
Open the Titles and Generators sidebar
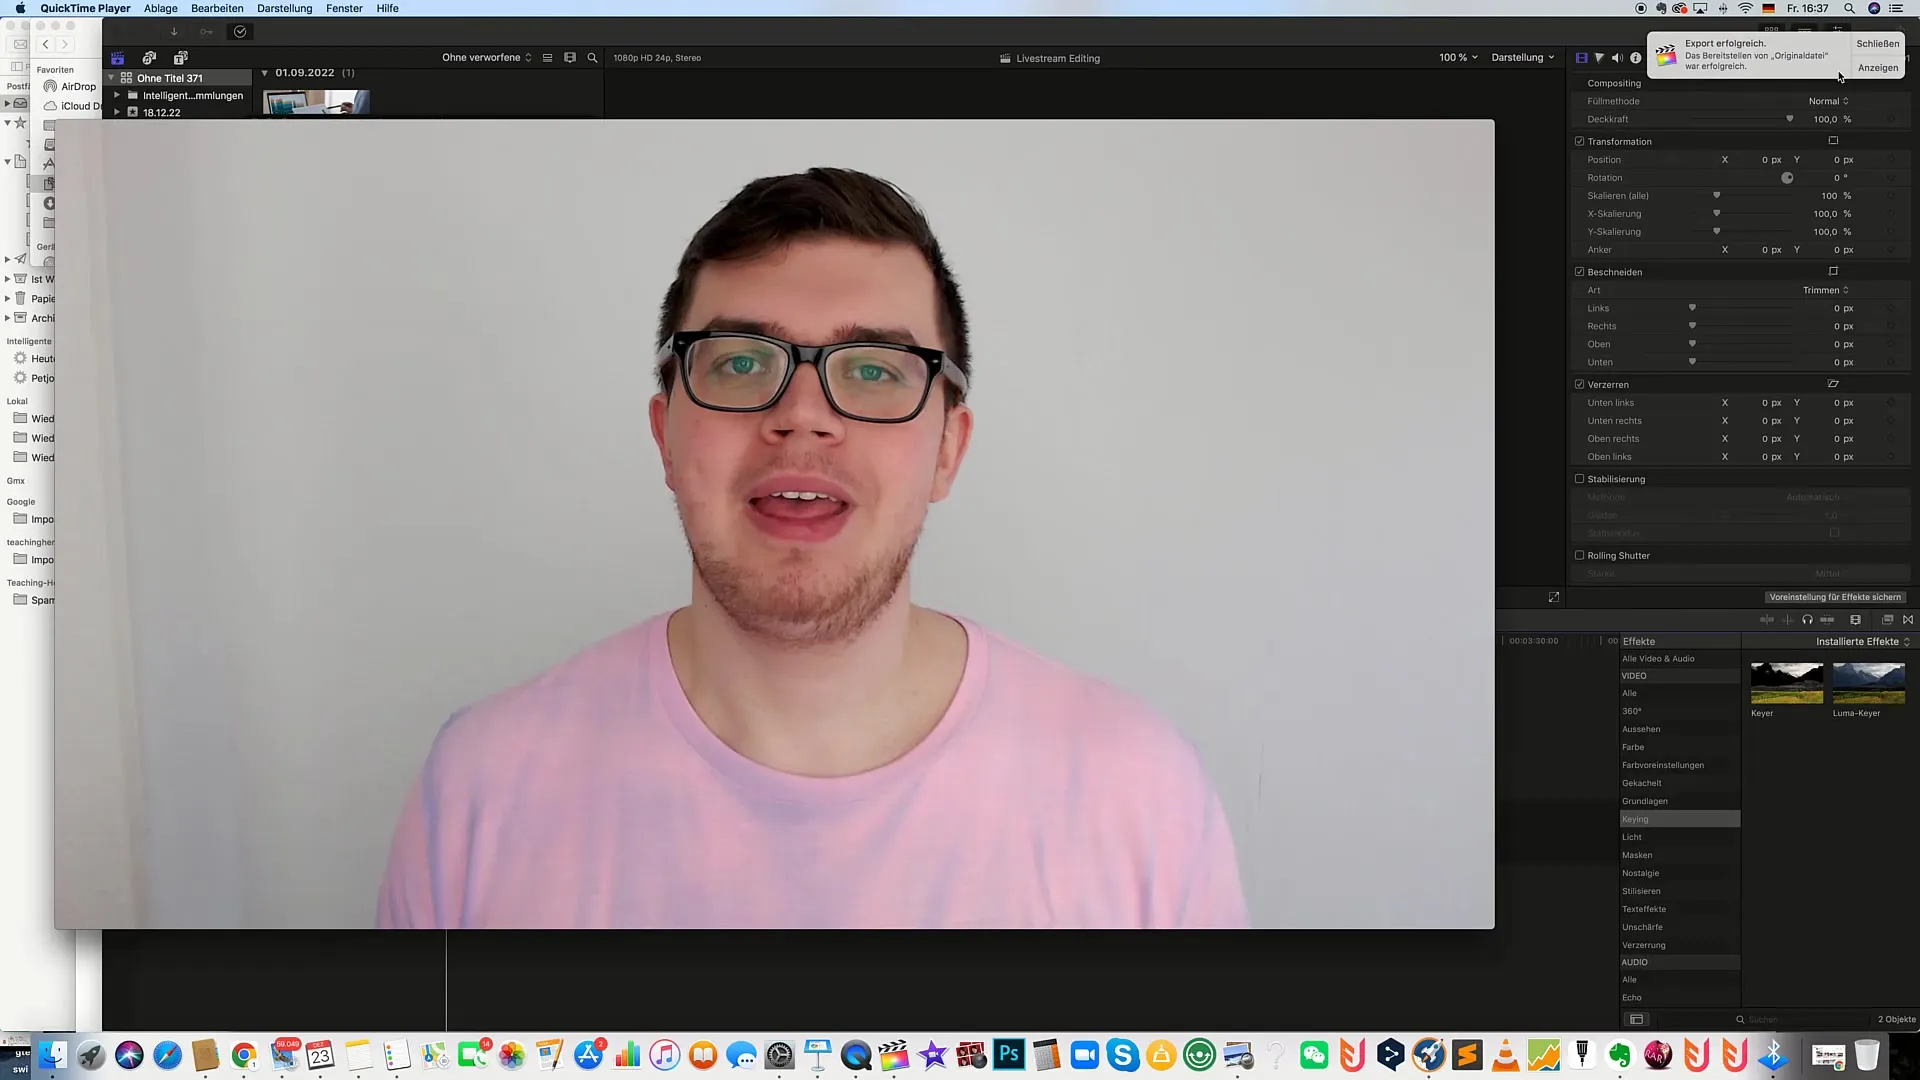click(181, 58)
